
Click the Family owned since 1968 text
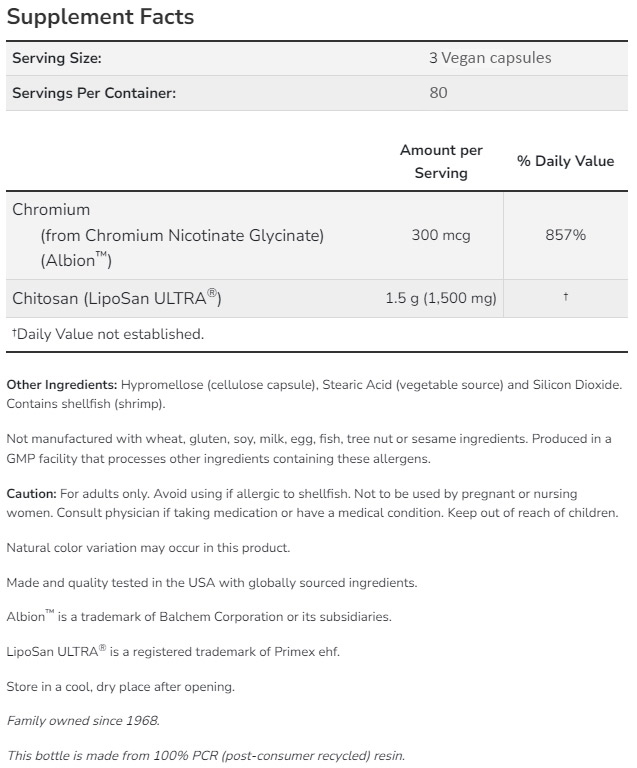click(x=83, y=720)
